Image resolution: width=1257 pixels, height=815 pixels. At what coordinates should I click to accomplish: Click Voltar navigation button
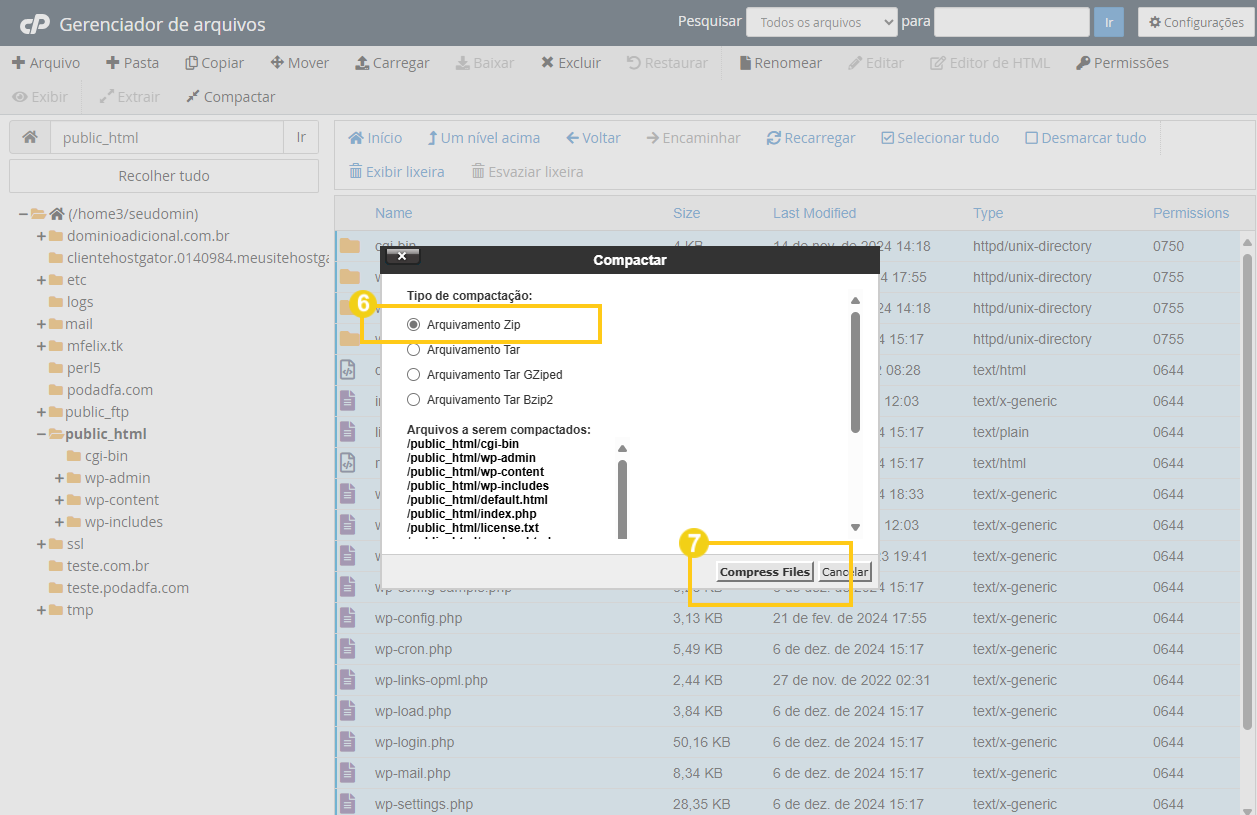click(x=593, y=138)
